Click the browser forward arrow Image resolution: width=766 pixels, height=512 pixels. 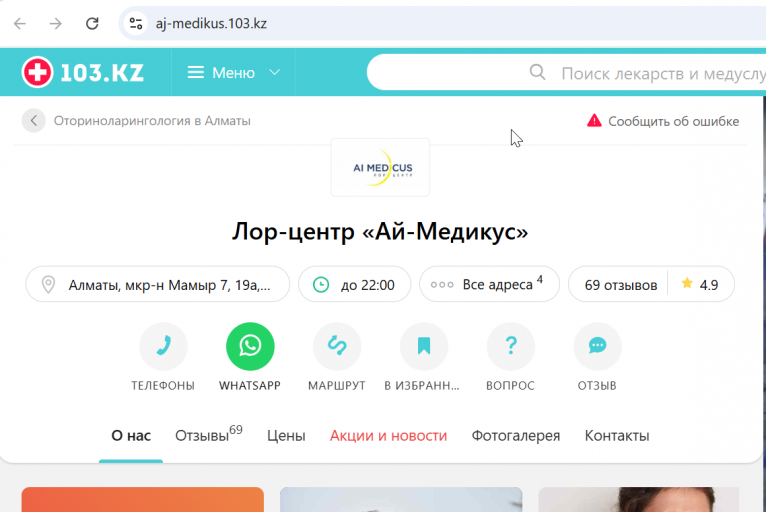(56, 23)
